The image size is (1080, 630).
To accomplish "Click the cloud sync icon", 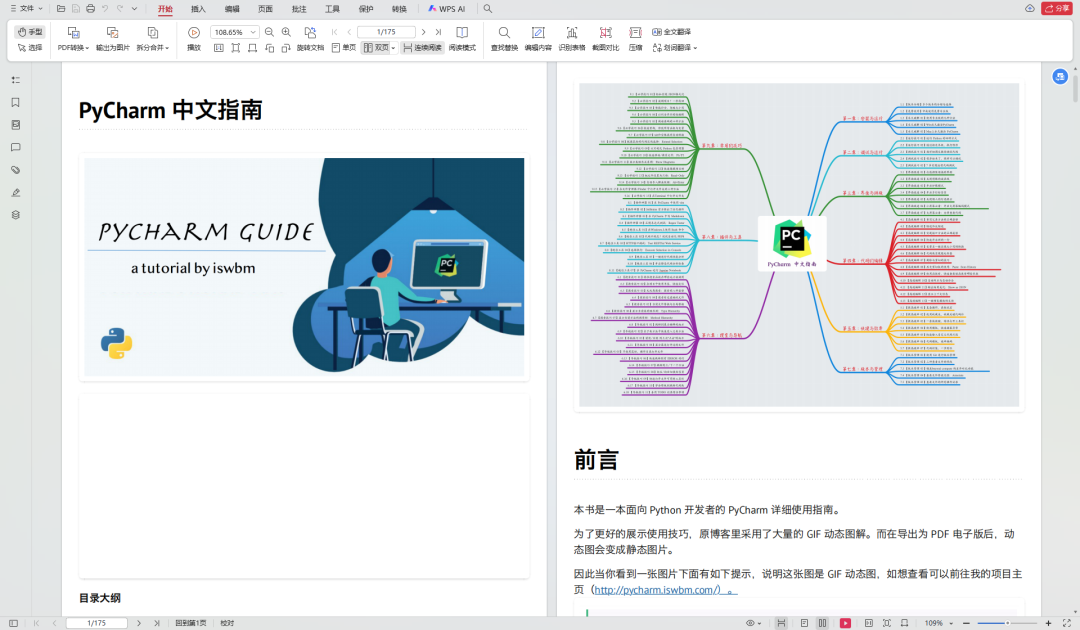I will point(1030,8).
